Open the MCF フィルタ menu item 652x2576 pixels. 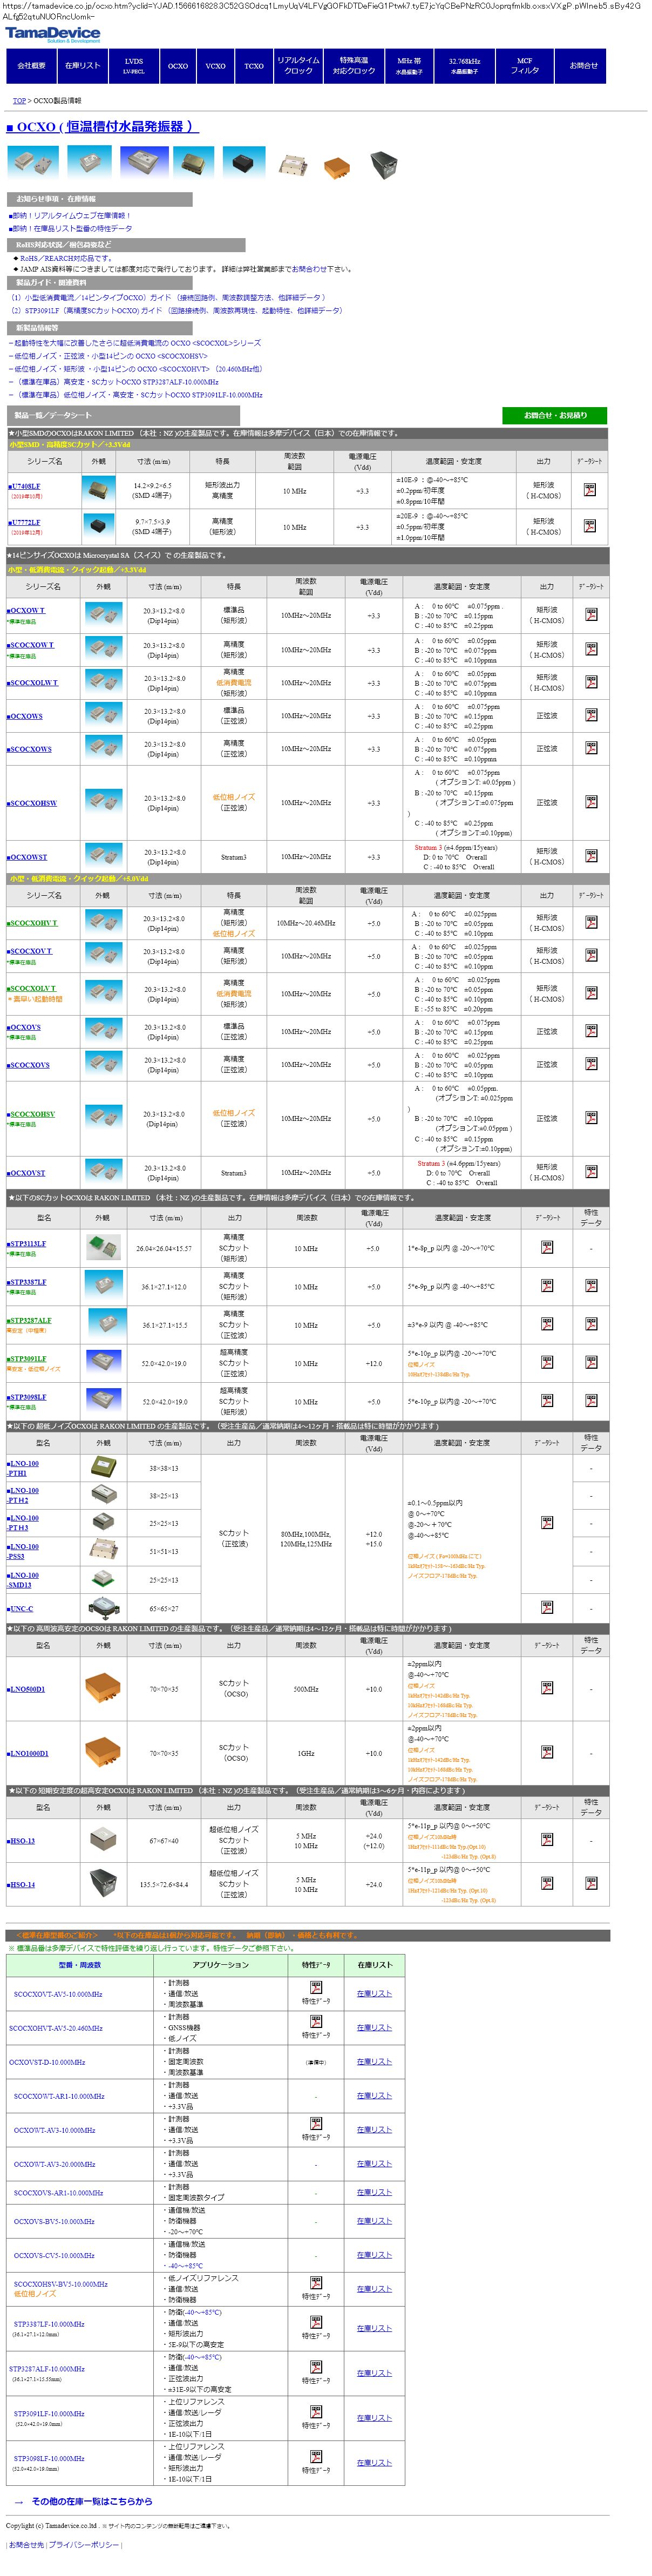pyautogui.click(x=525, y=66)
